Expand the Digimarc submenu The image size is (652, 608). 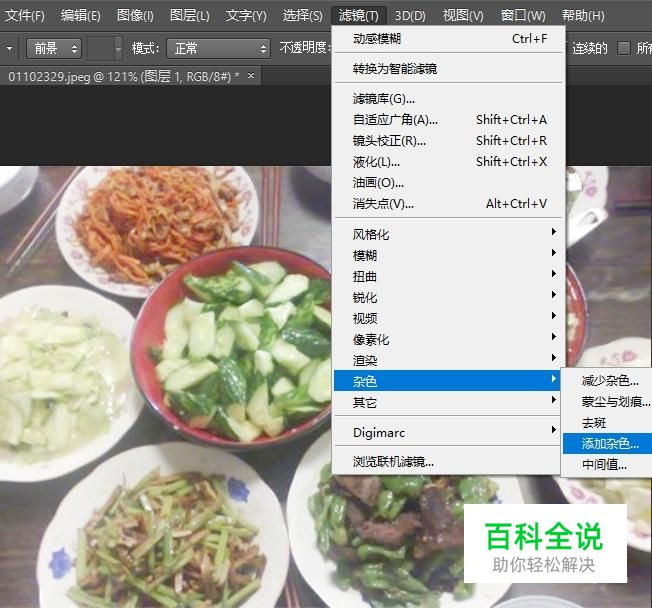point(448,433)
